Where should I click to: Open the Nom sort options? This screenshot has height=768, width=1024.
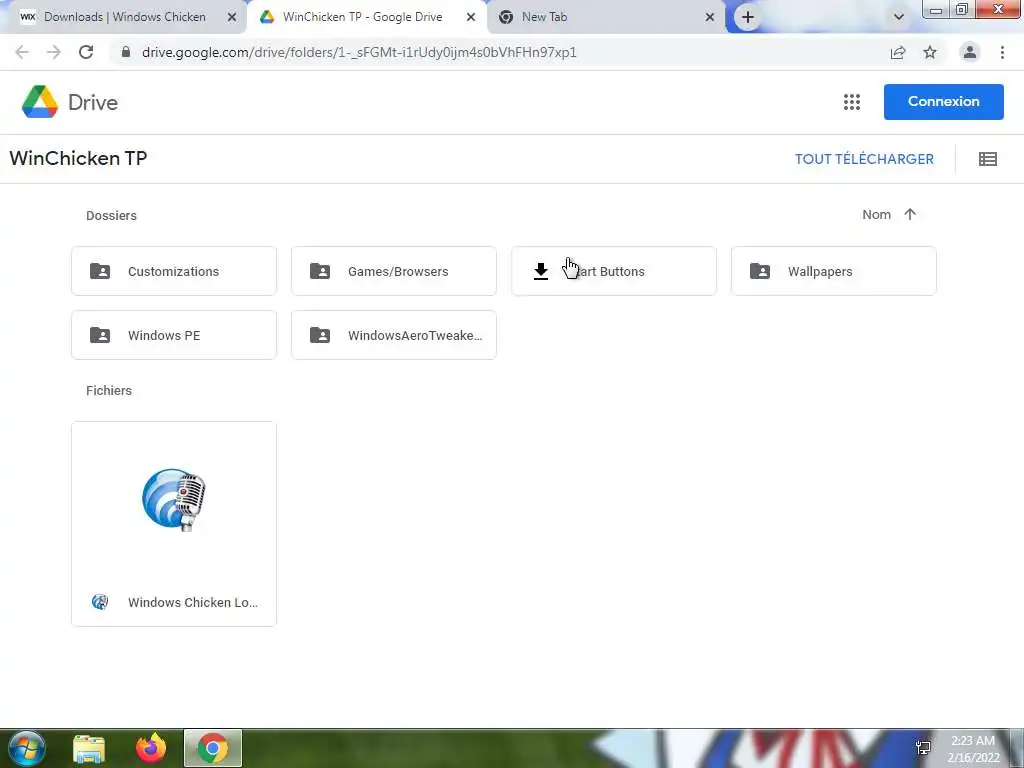coord(876,214)
